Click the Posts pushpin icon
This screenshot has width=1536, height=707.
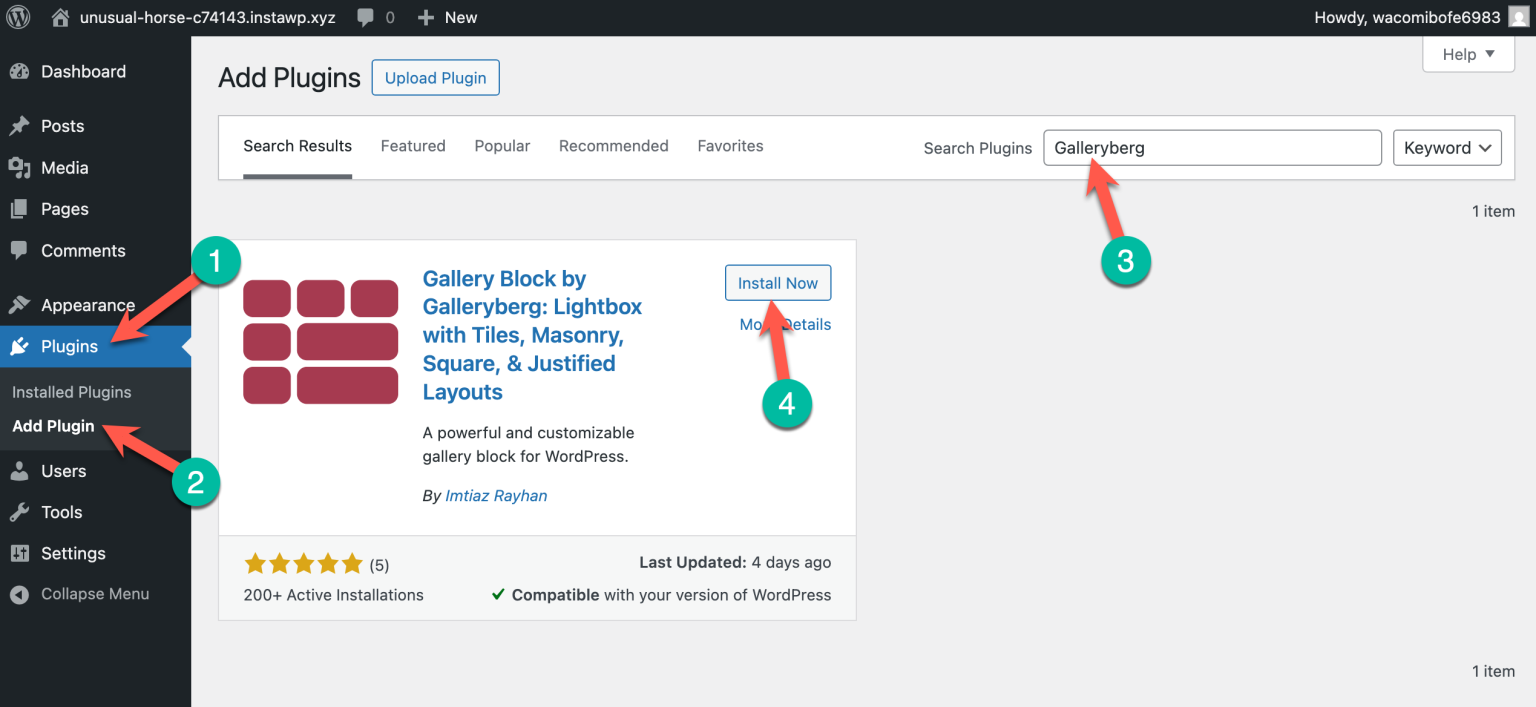point(19,126)
